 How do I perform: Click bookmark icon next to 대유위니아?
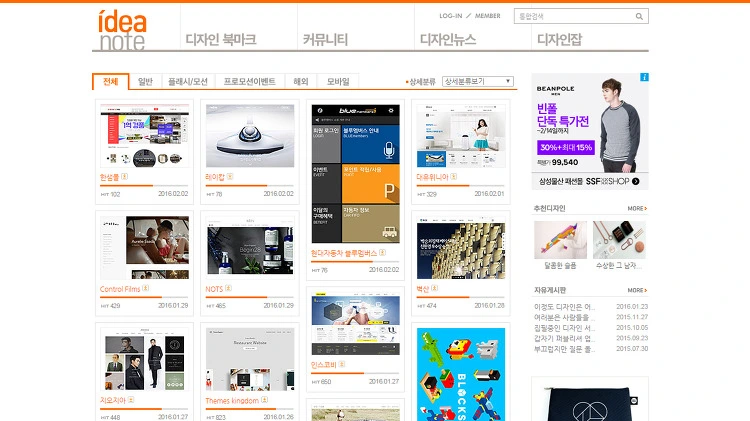pos(453,177)
